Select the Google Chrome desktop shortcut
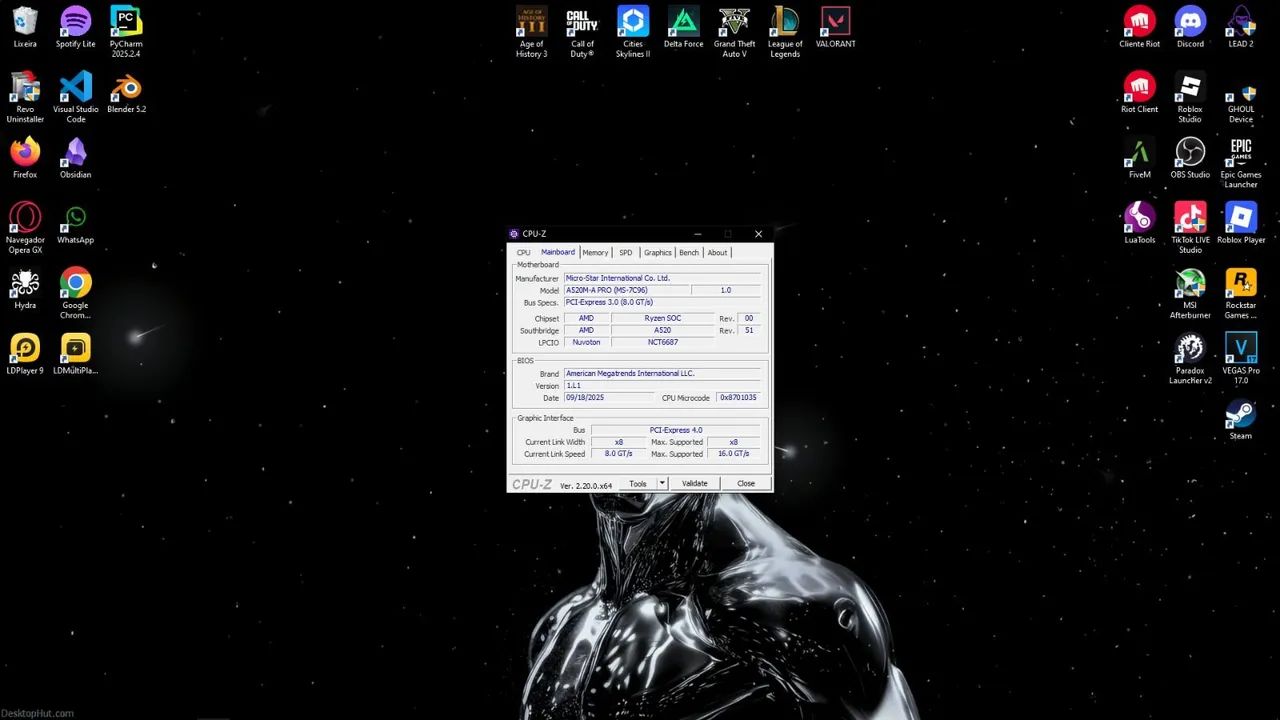1280x720 pixels. (x=75, y=294)
